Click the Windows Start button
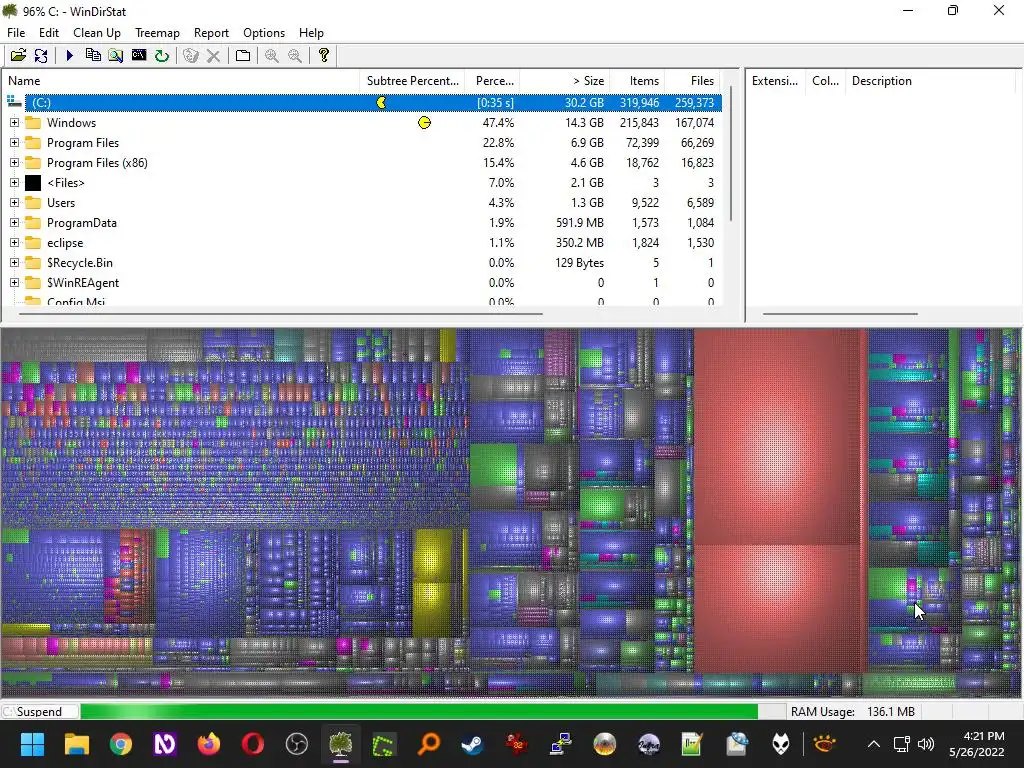 (x=32, y=744)
